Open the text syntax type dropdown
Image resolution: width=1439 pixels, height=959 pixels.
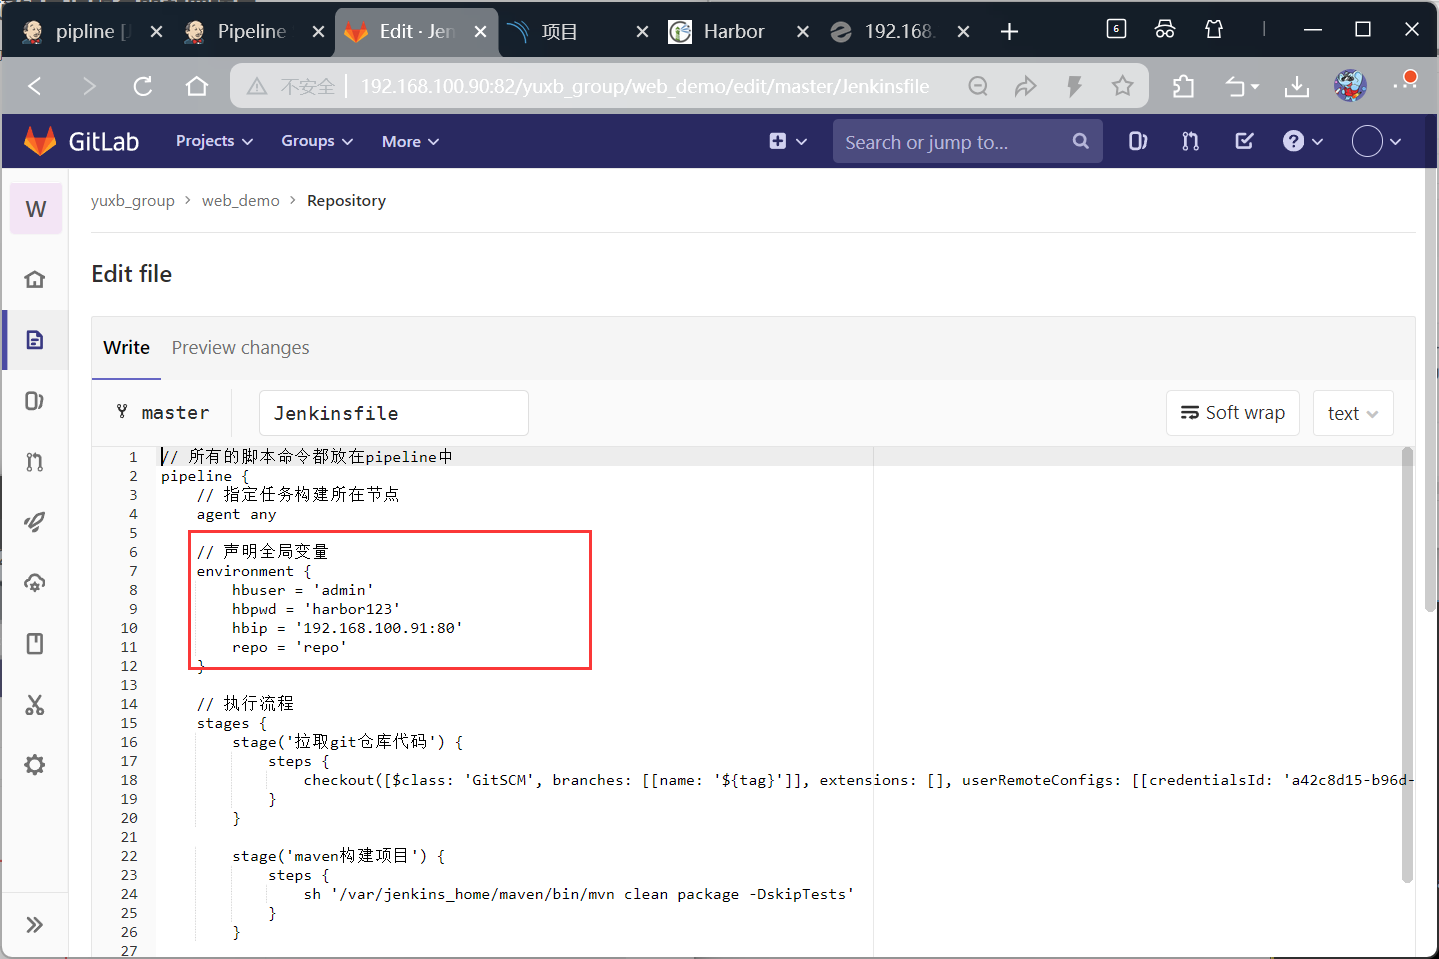[1353, 413]
